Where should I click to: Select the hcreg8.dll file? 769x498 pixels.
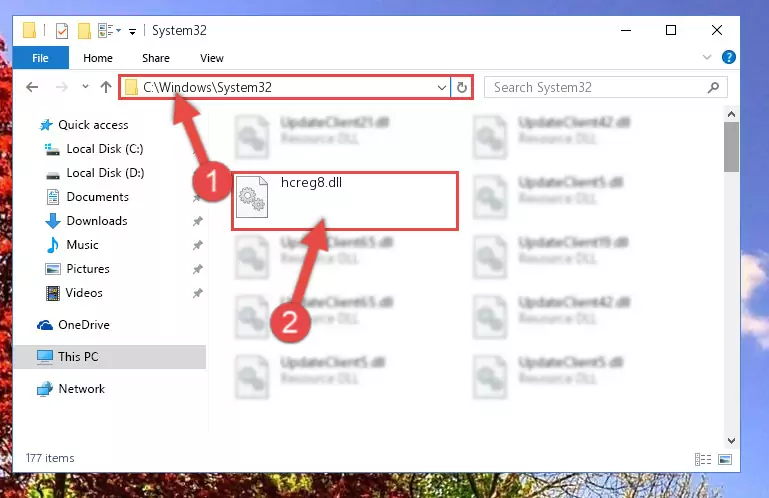(345, 201)
